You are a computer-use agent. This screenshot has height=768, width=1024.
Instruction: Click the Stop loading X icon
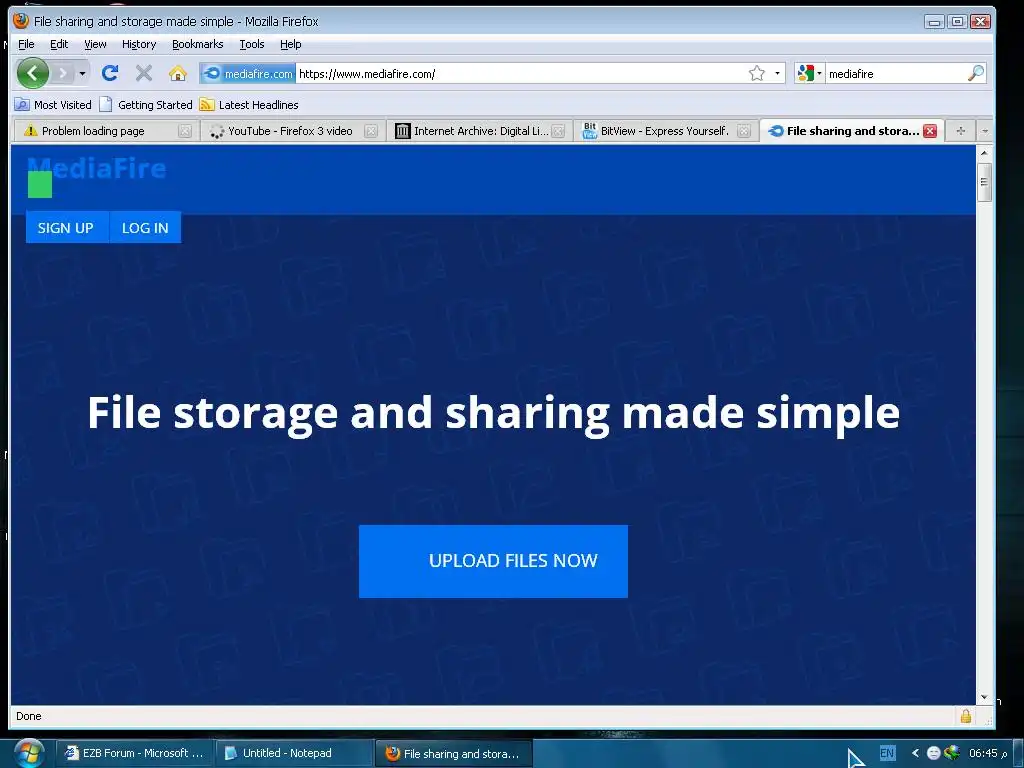[x=144, y=73]
